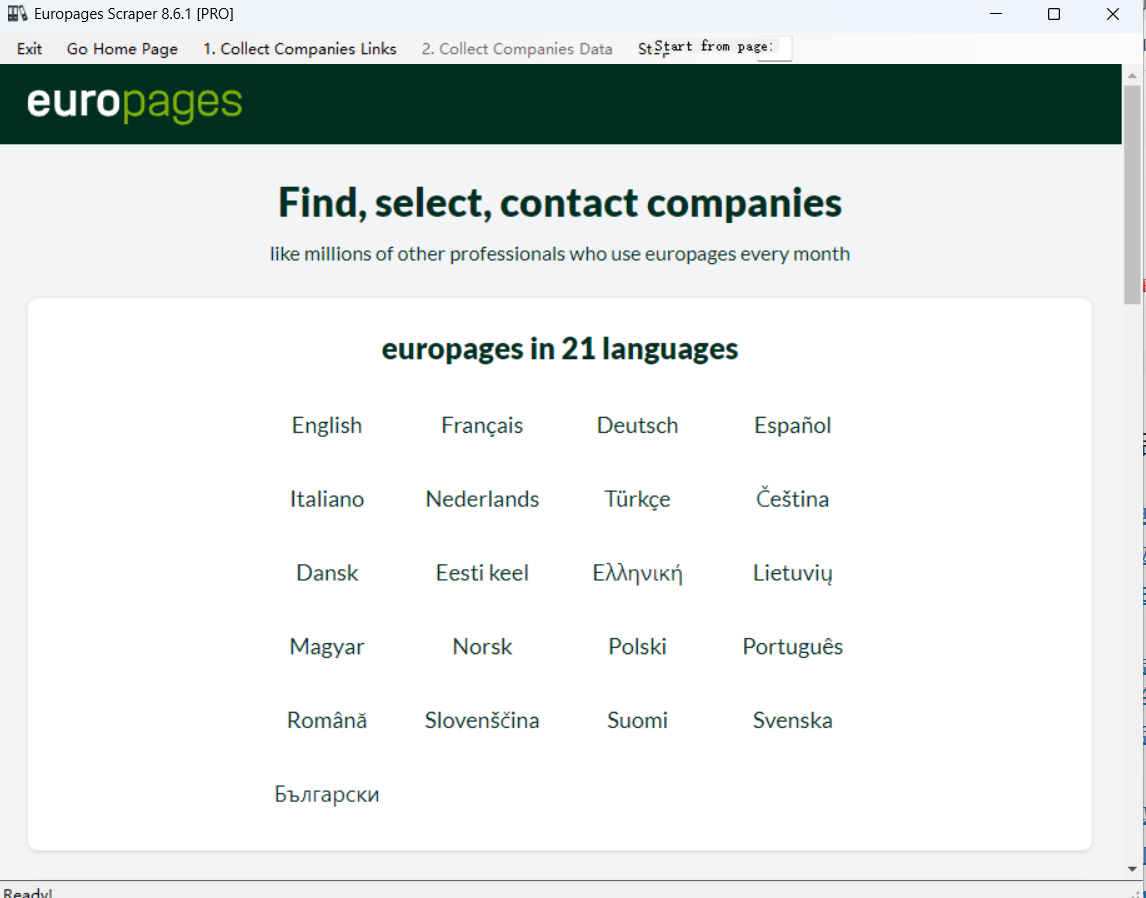The image size is (1146, 898).
Task: Select Français as the site language
Action: point(482,425)
